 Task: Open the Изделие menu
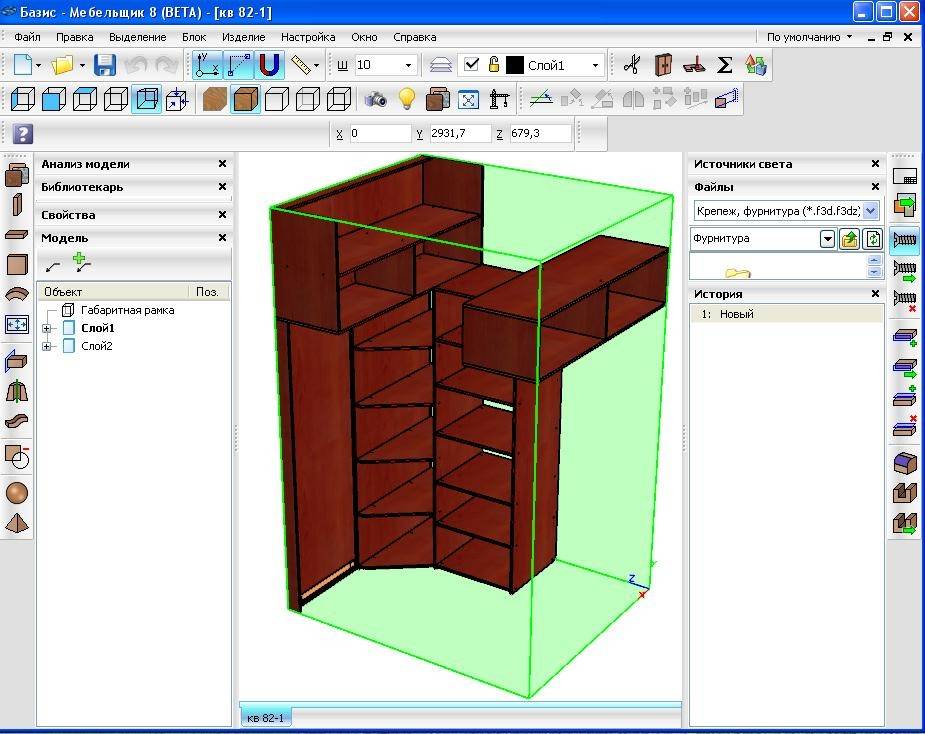tap(244, 37)
